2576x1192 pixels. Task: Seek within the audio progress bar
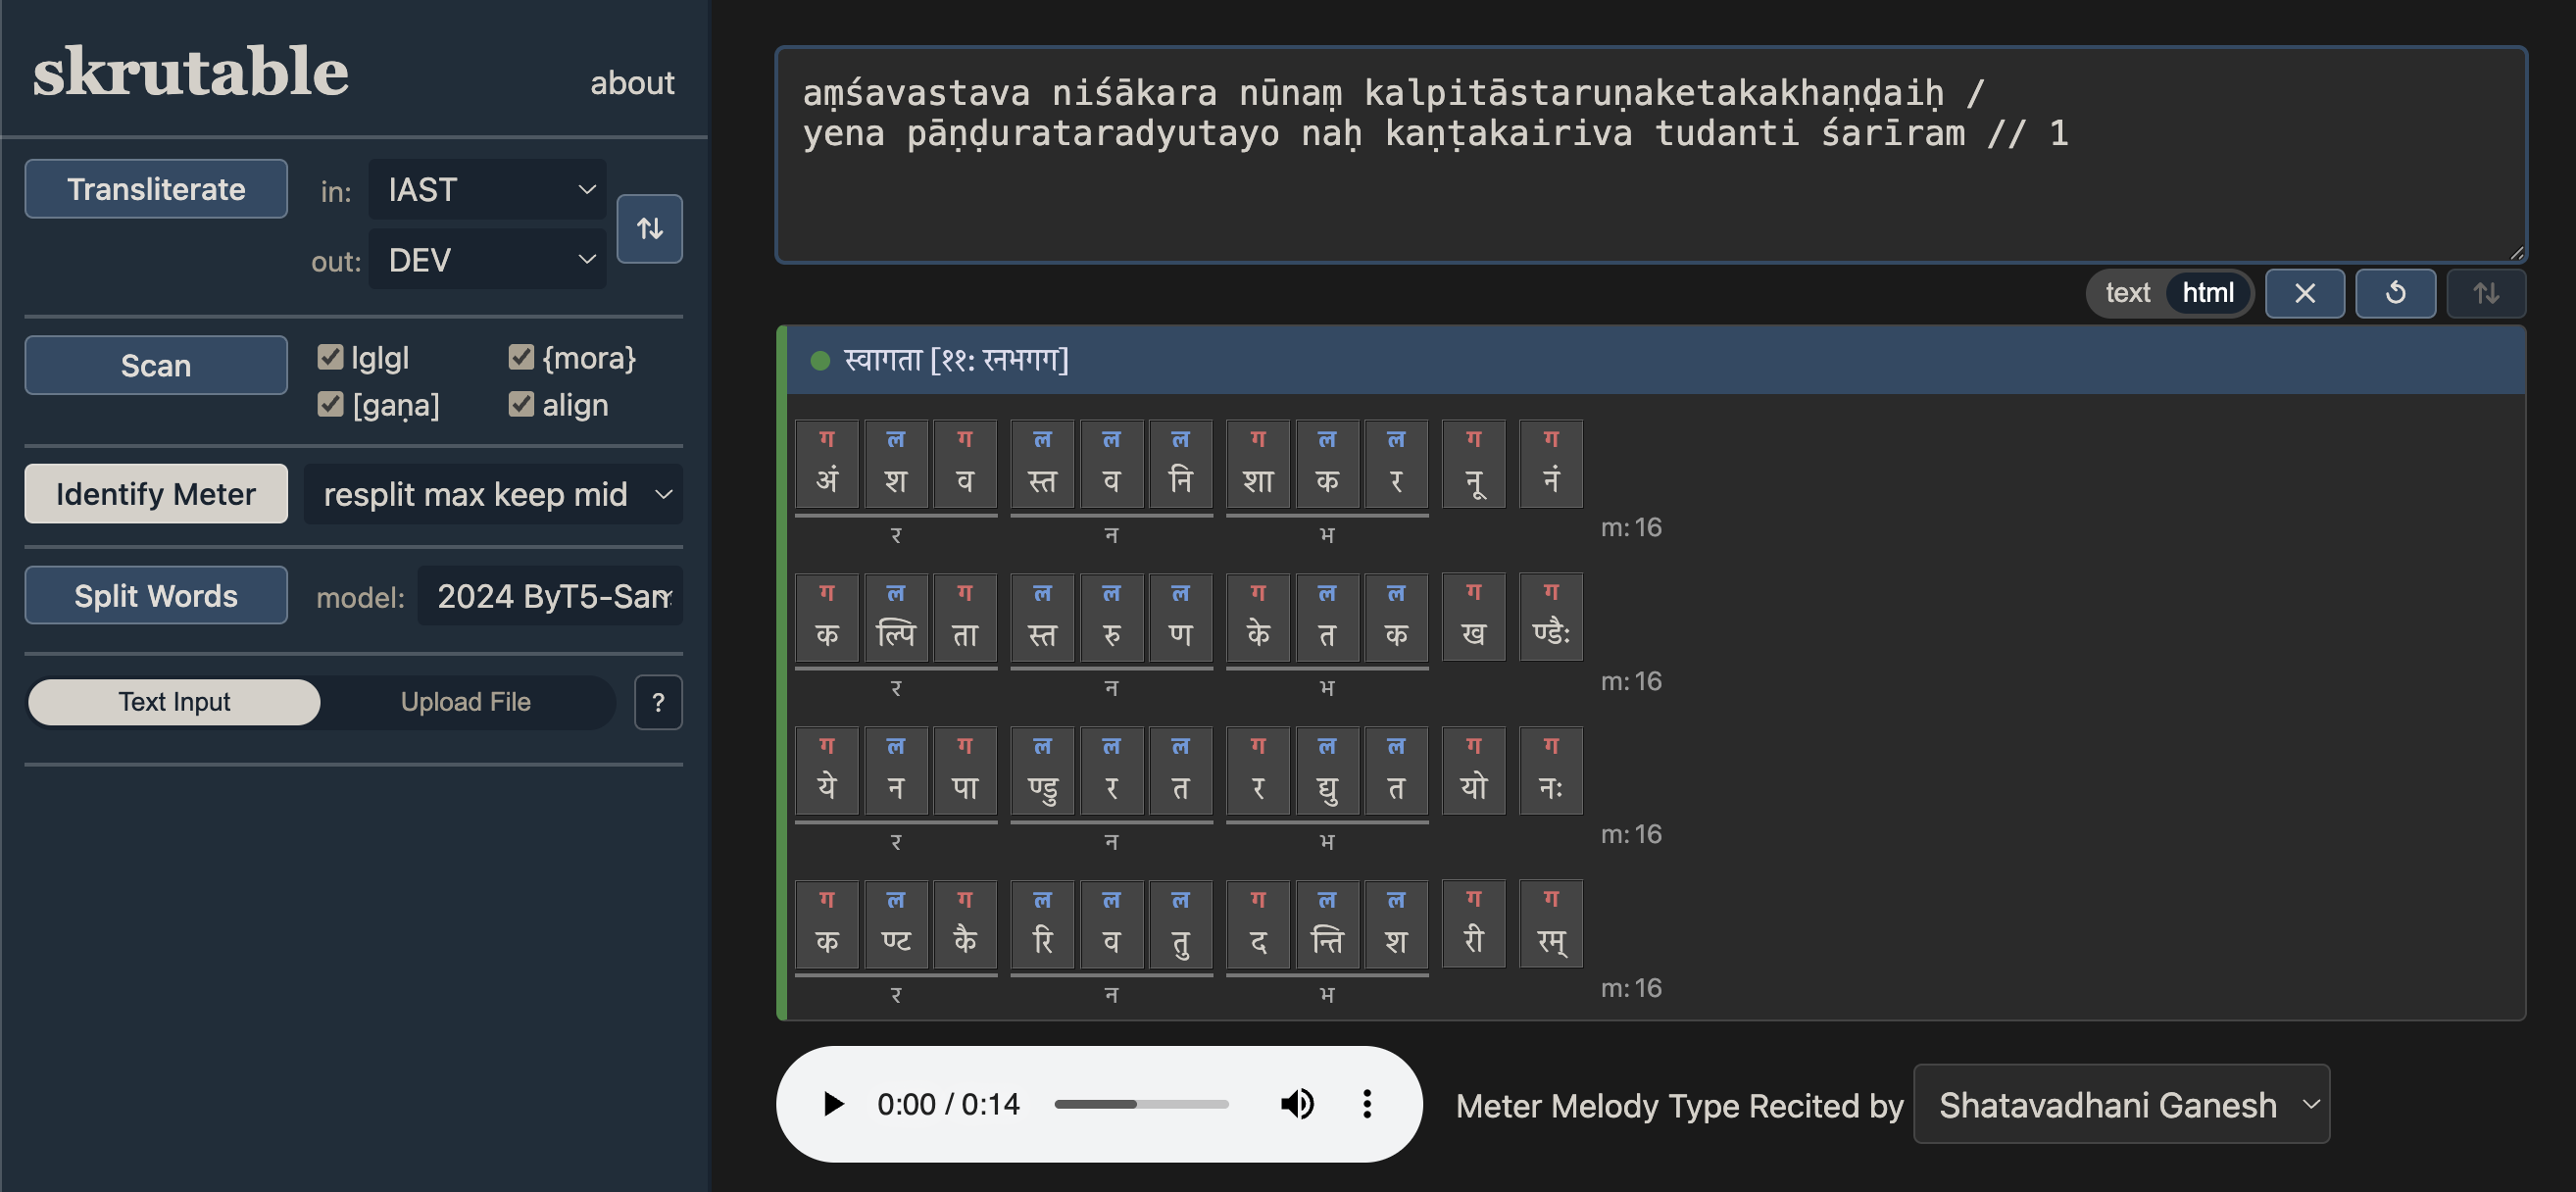(1141, 1104)
